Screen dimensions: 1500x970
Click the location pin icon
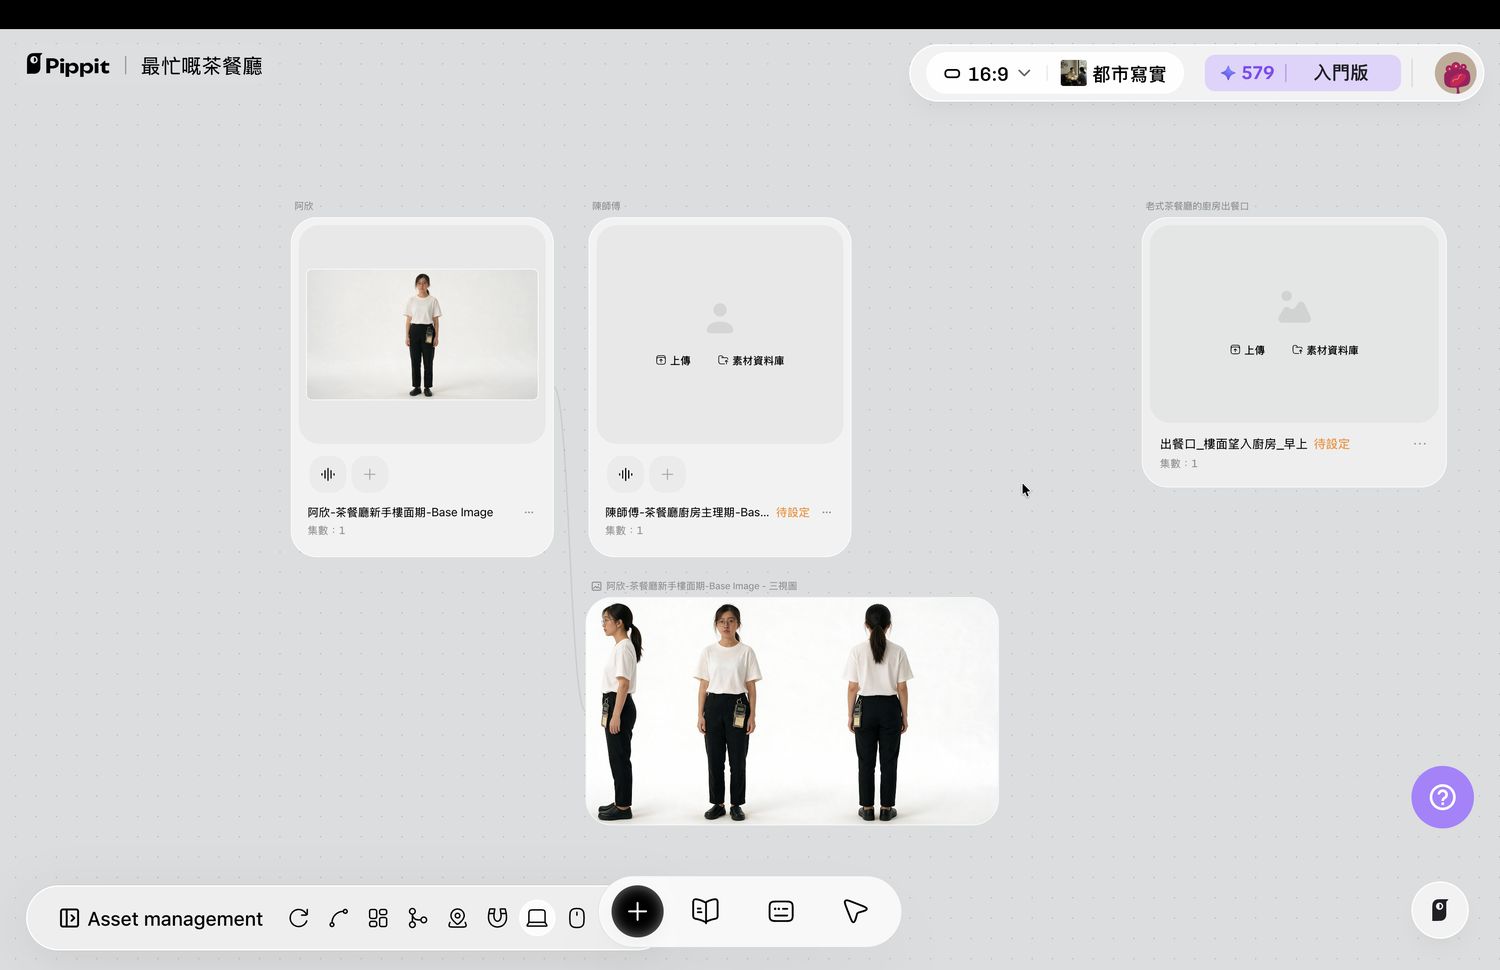coord(457,918)
